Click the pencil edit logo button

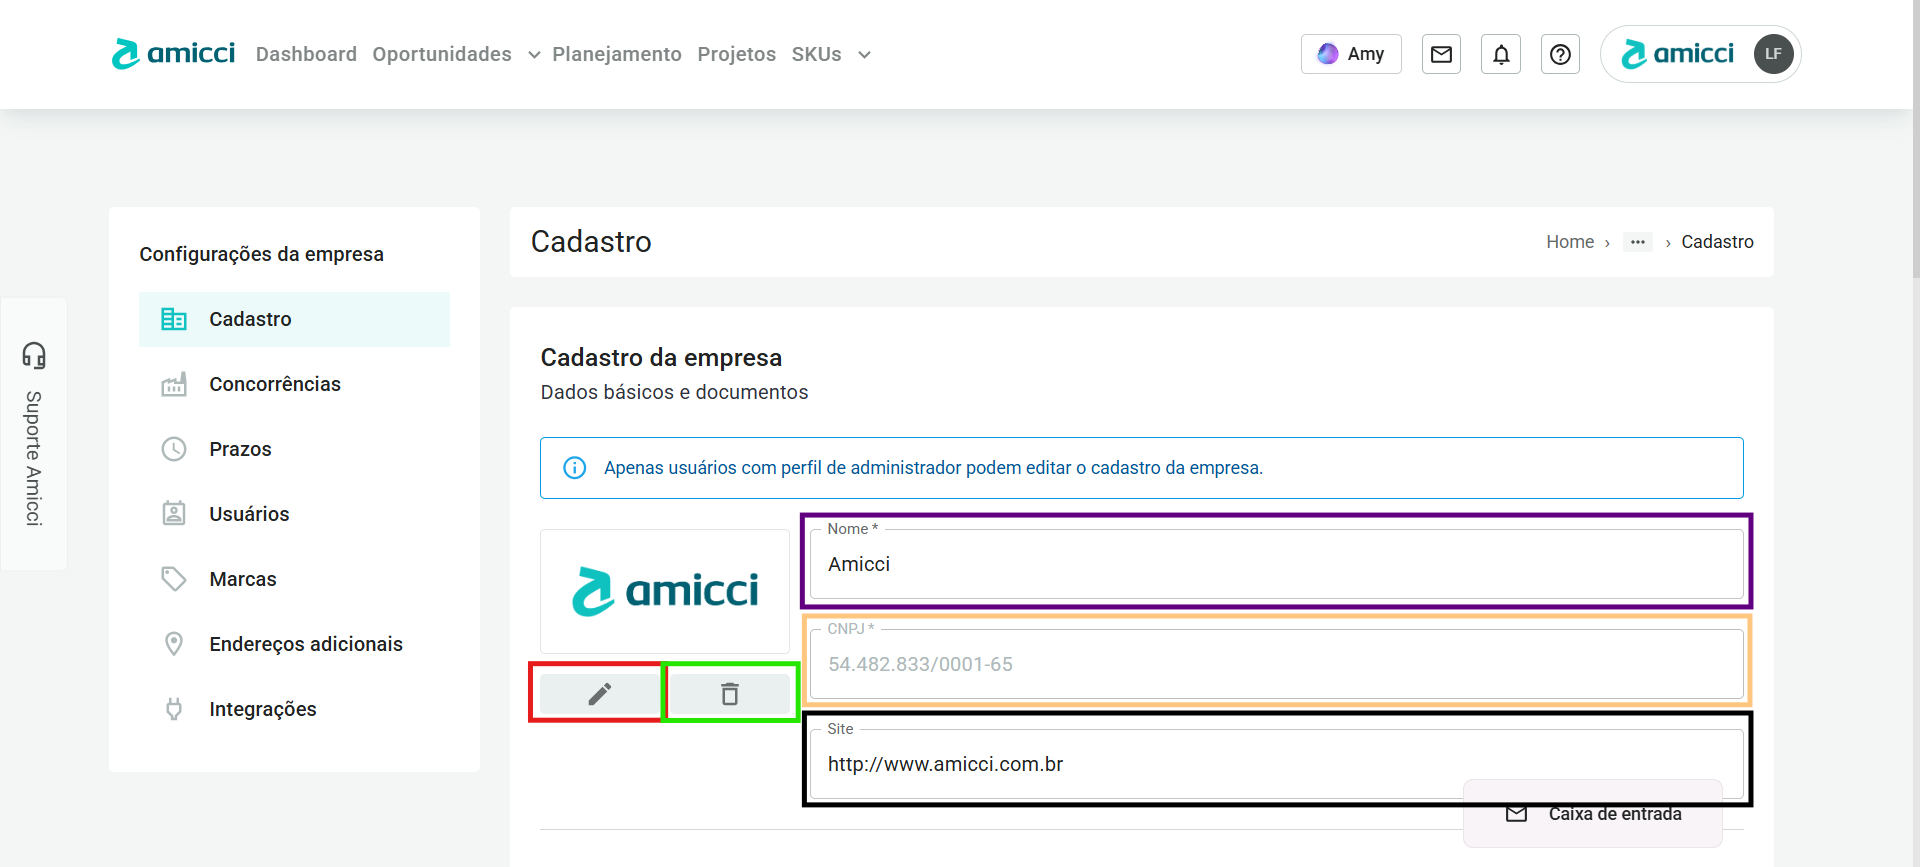[x=599, y=693]
